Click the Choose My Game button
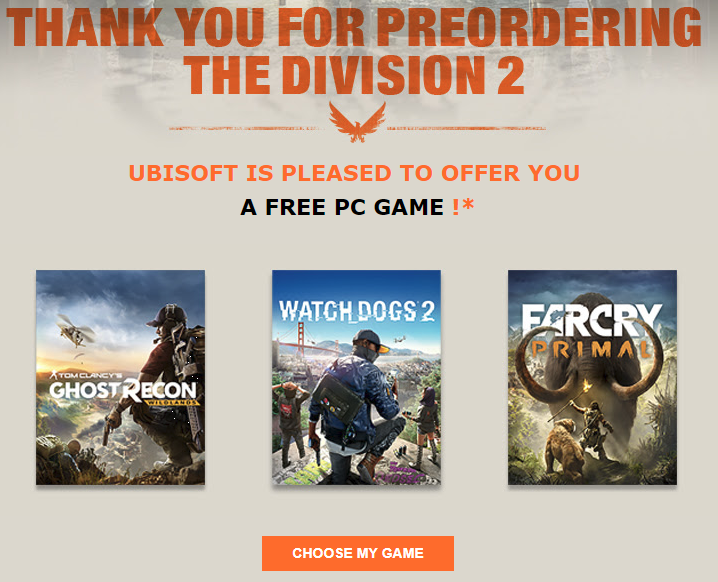This screenshot has width=718, height=582. 358,553
